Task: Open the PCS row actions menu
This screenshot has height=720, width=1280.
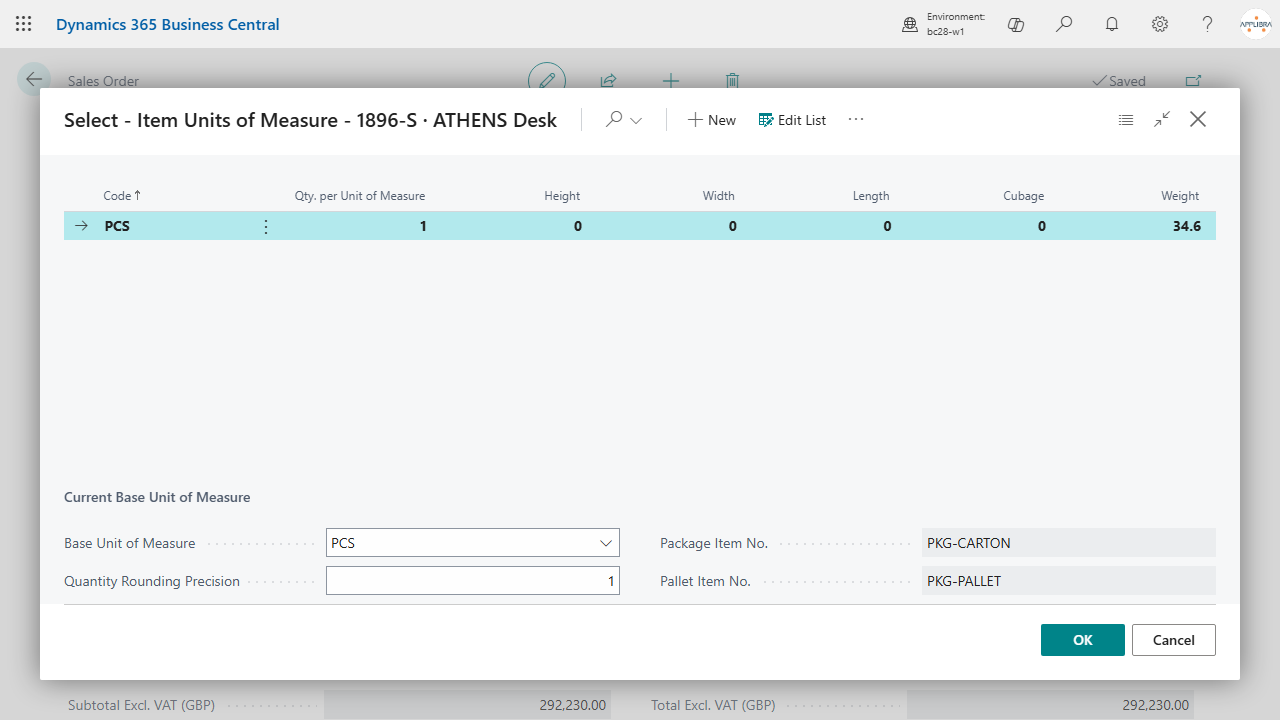Action: [x=266, y=226]
